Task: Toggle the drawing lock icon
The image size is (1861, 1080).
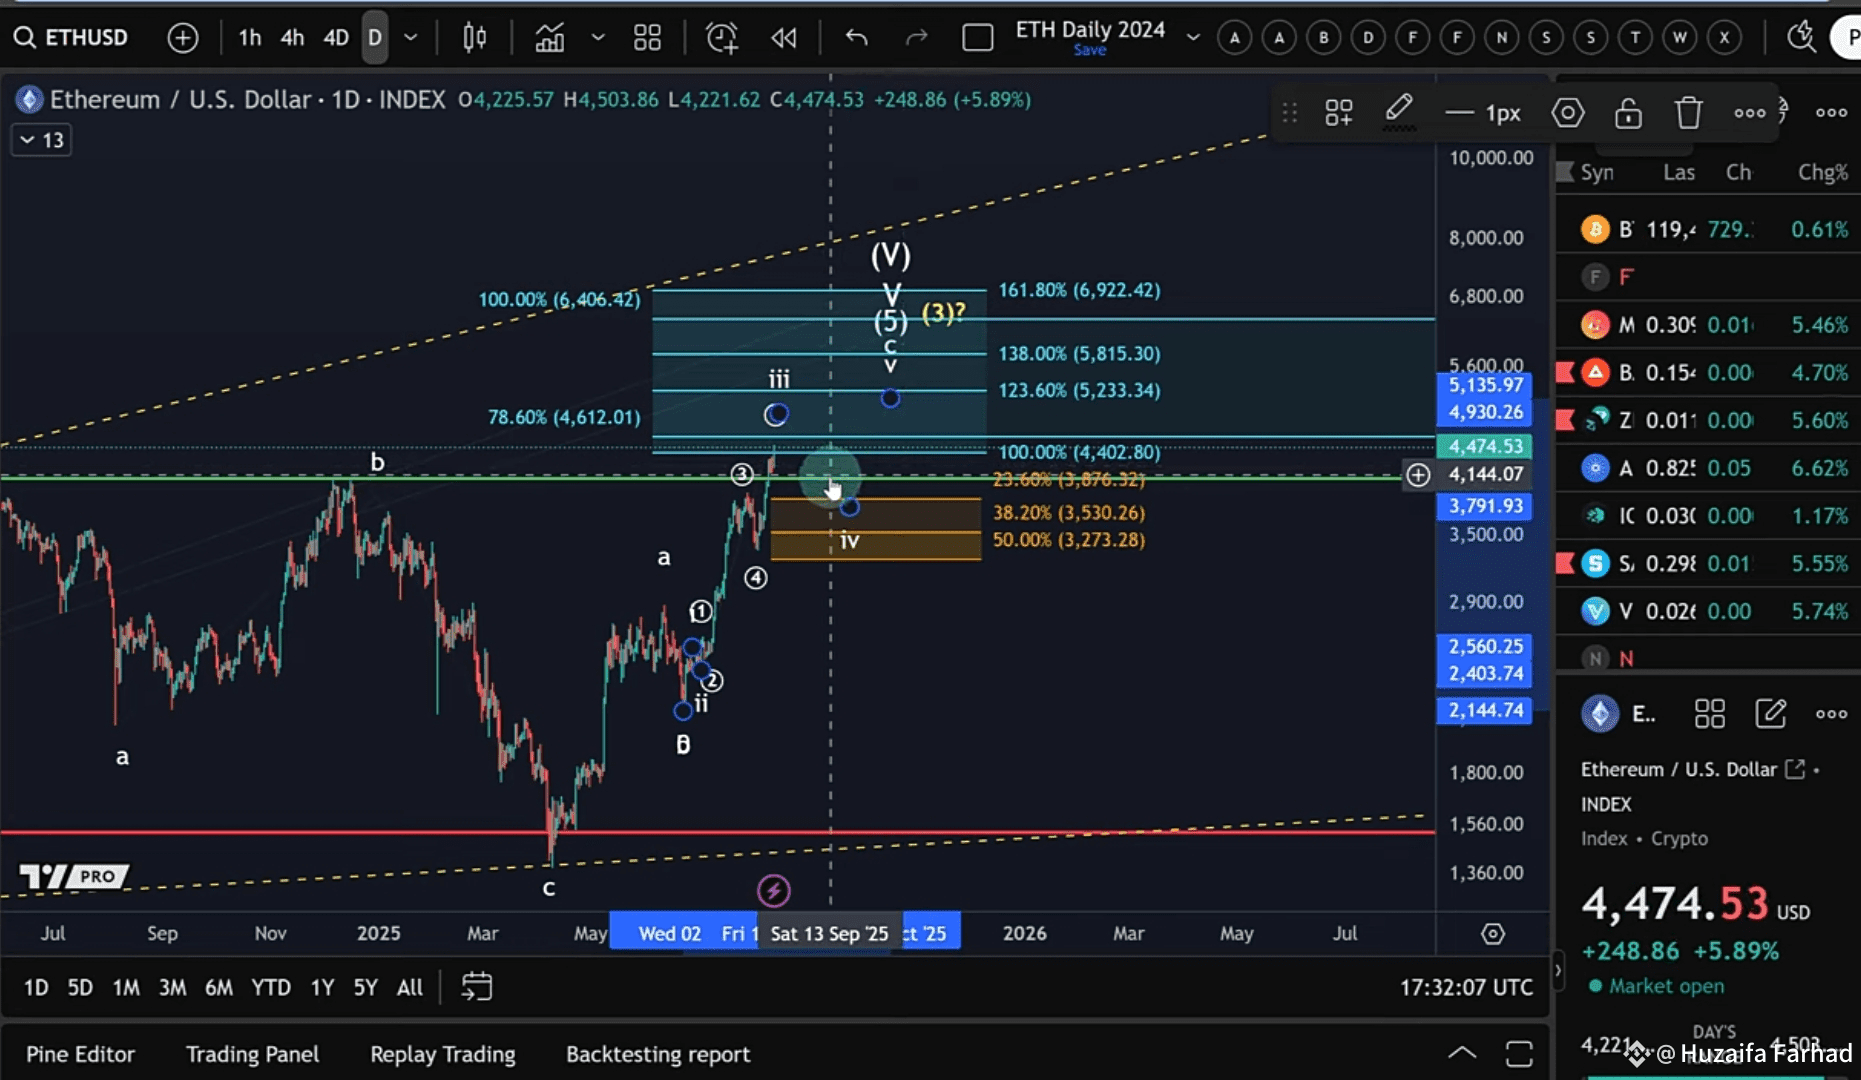Action: [x=1628, y=112]
